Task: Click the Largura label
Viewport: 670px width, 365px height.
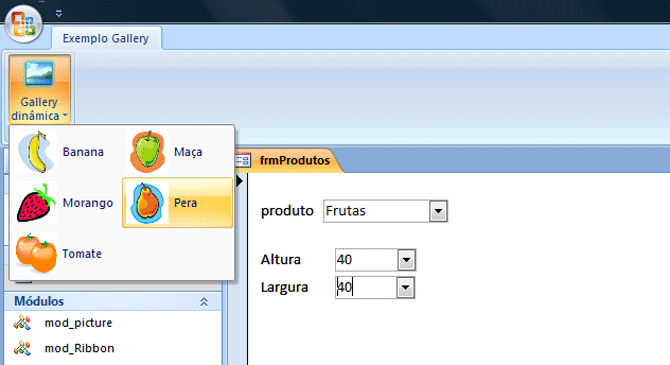Action: coord(285,287)
